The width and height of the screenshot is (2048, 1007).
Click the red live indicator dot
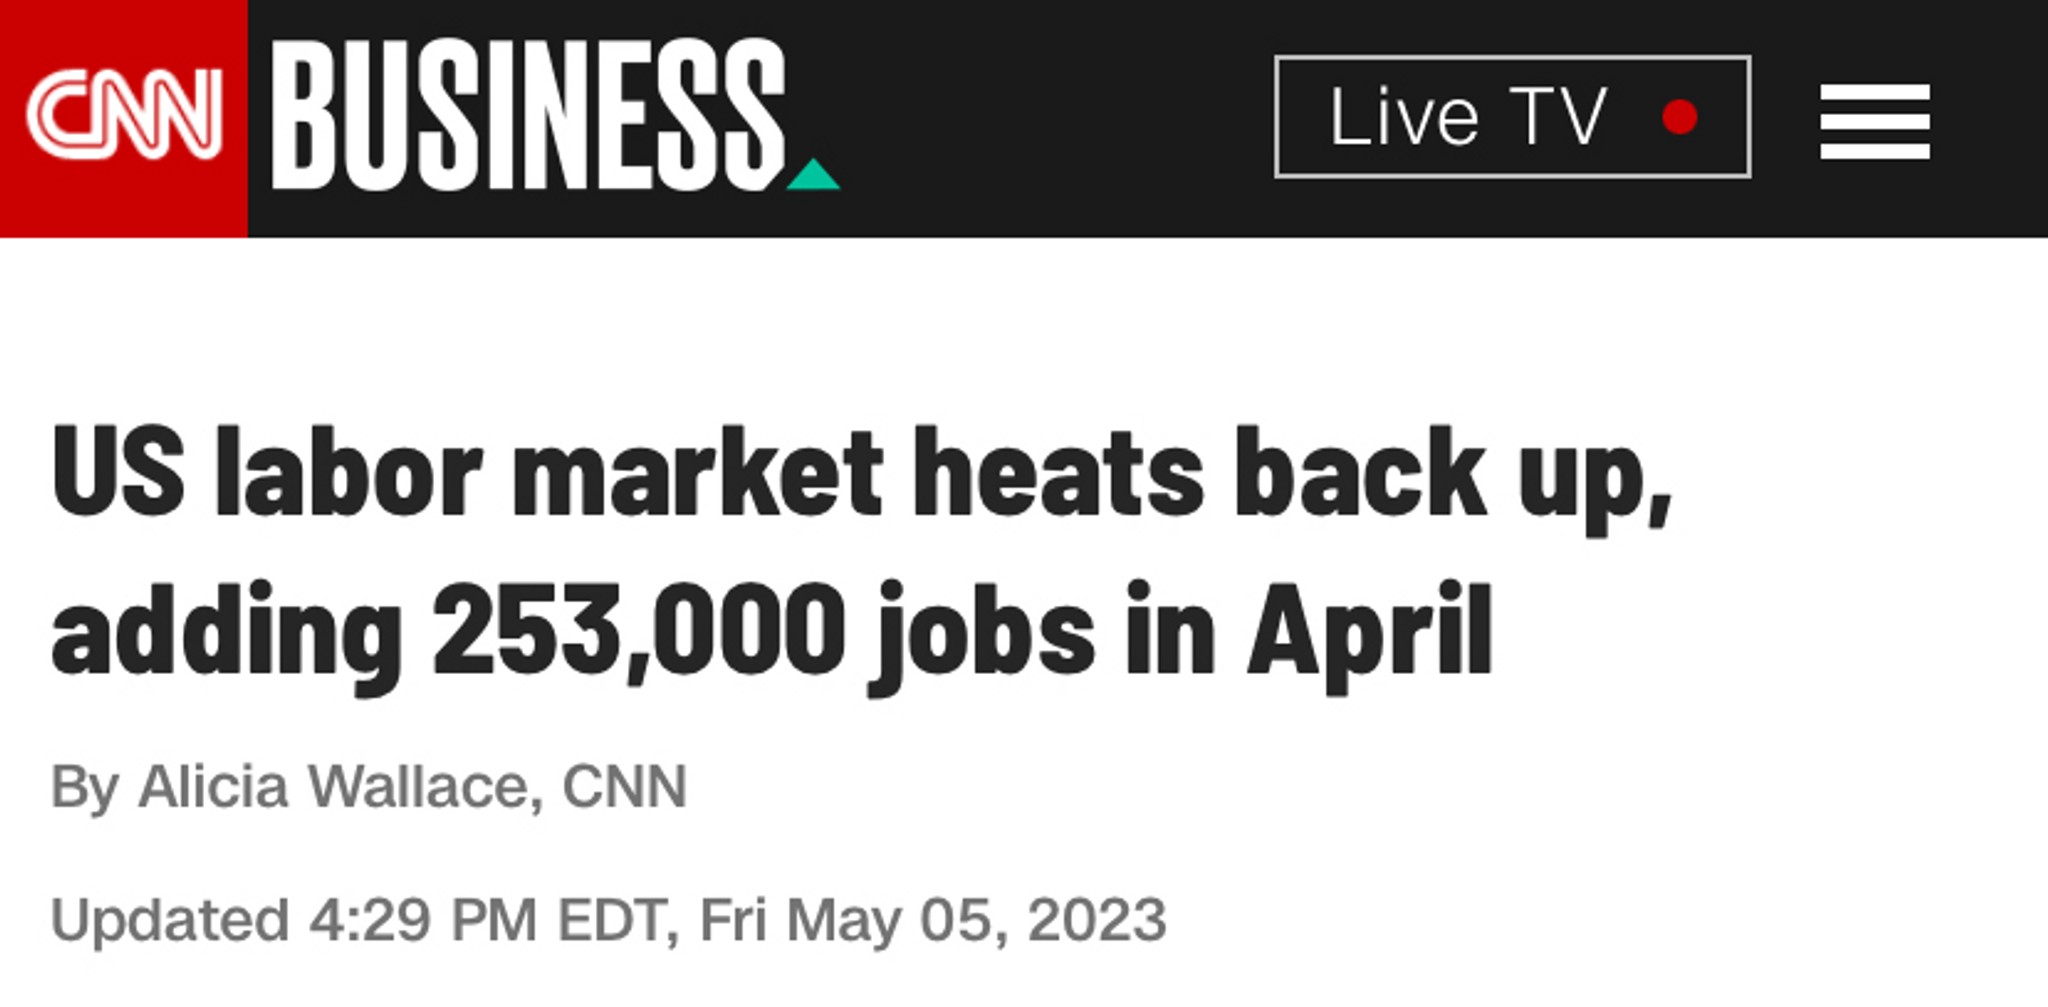(1679, 117)
